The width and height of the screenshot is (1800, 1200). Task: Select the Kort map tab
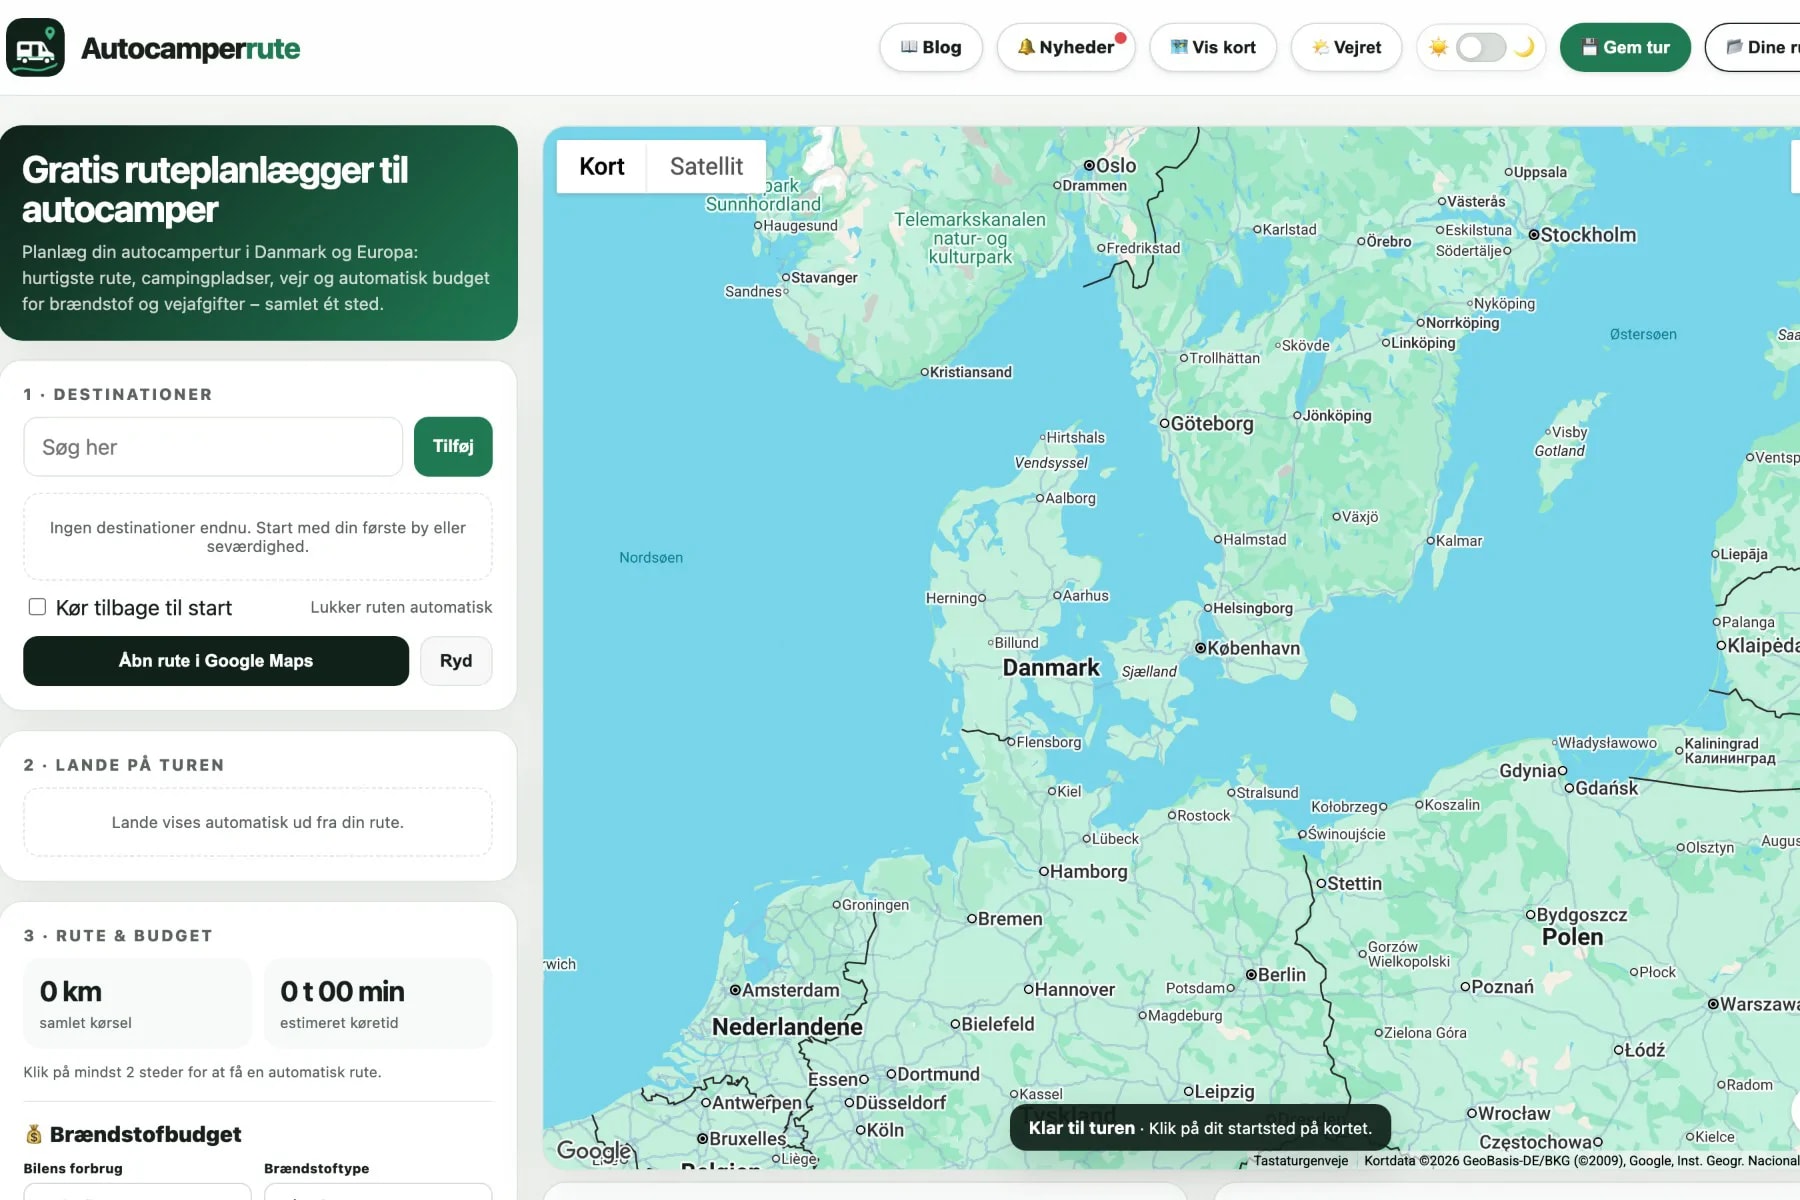pyautogui.click(x=601, y=166)
